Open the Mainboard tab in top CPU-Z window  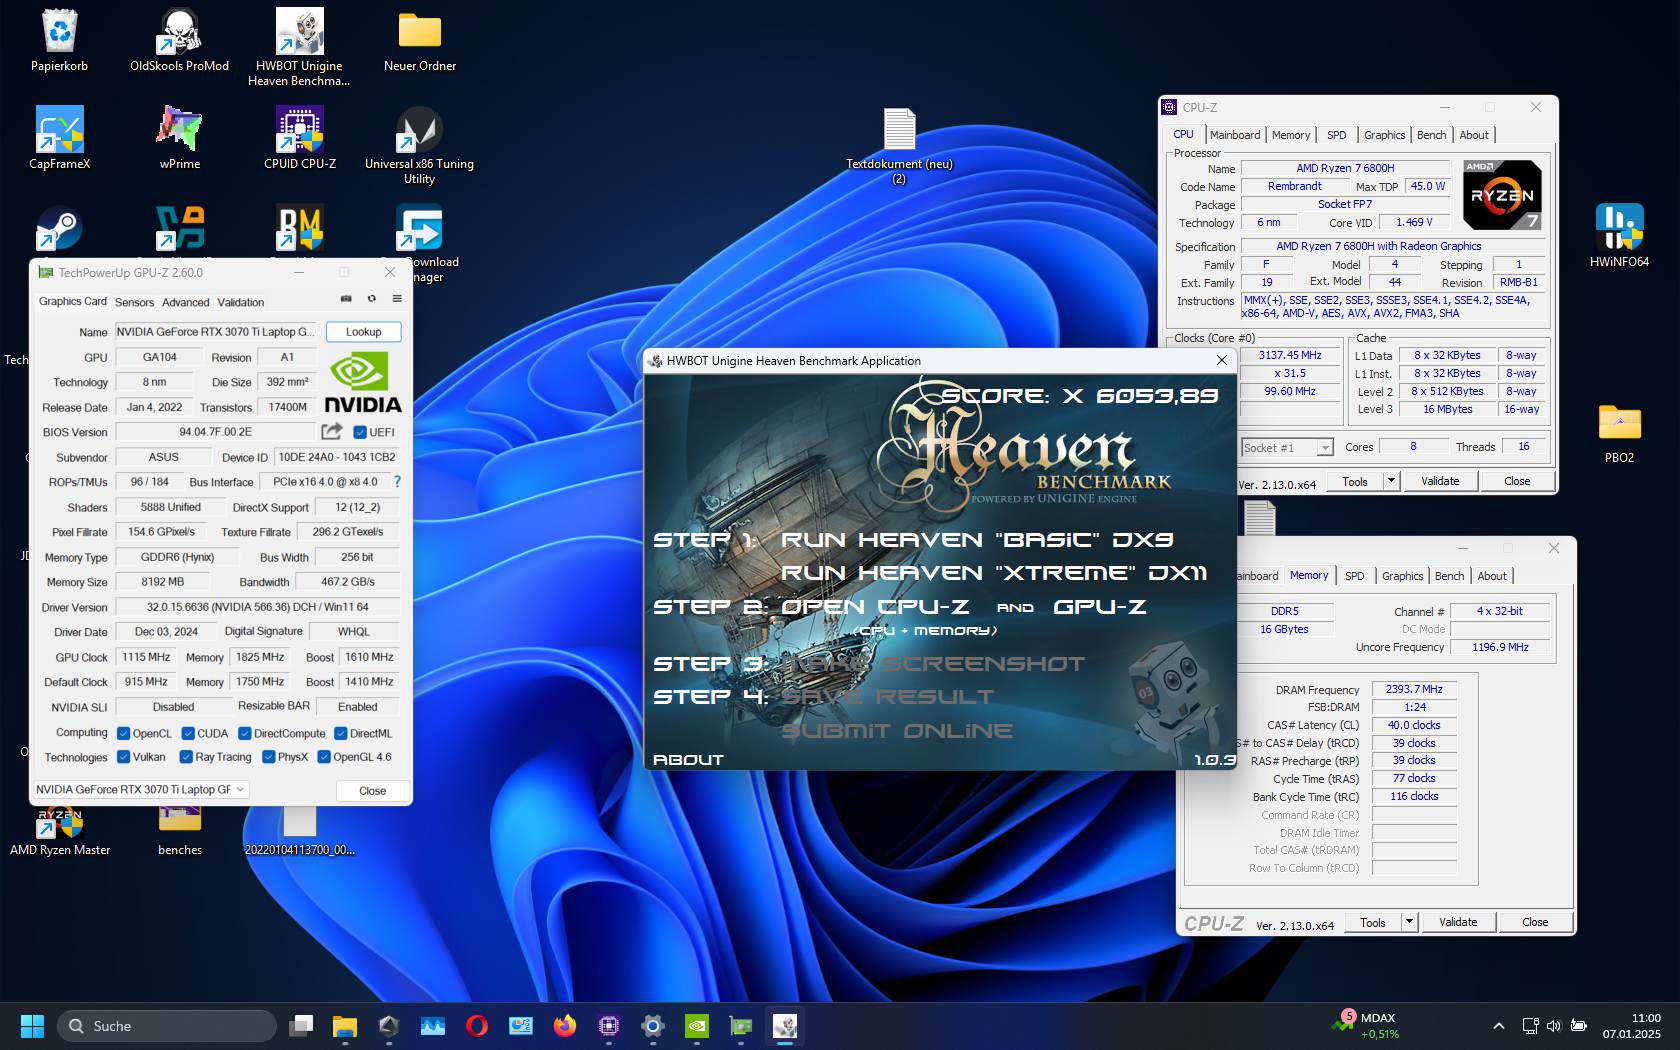point(1235,135)
